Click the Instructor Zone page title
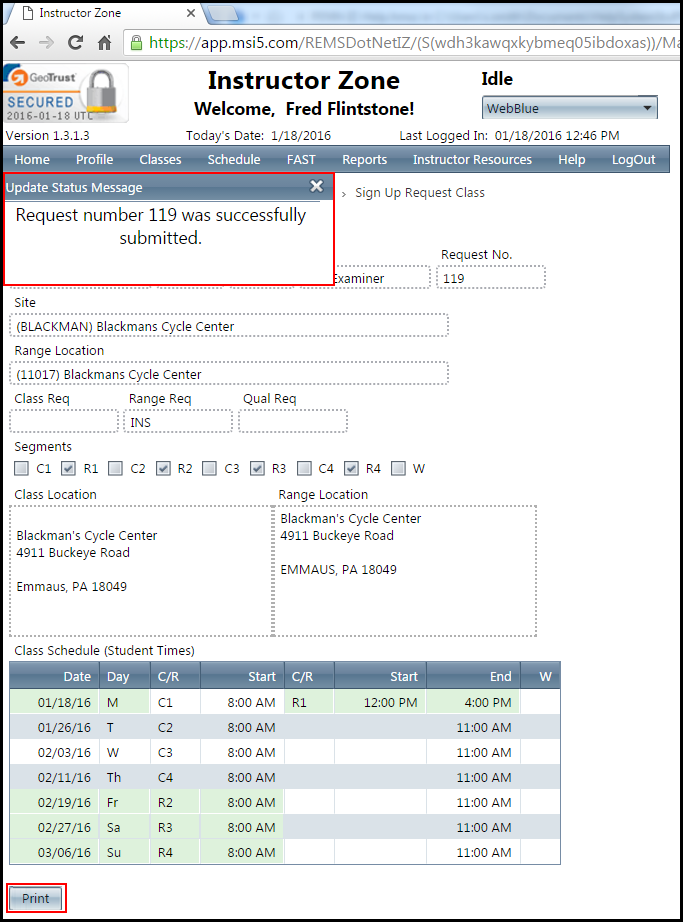This screenshot has height=922, width=683. pyautogui.click(x=303, y=81)
